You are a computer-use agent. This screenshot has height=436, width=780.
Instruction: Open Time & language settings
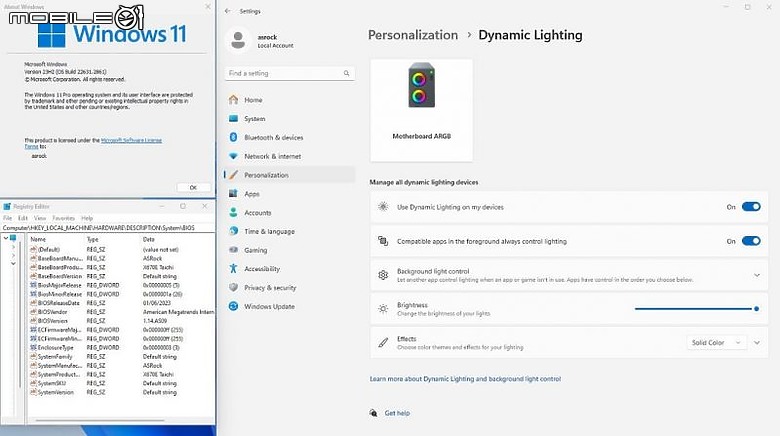coord(289,231)
